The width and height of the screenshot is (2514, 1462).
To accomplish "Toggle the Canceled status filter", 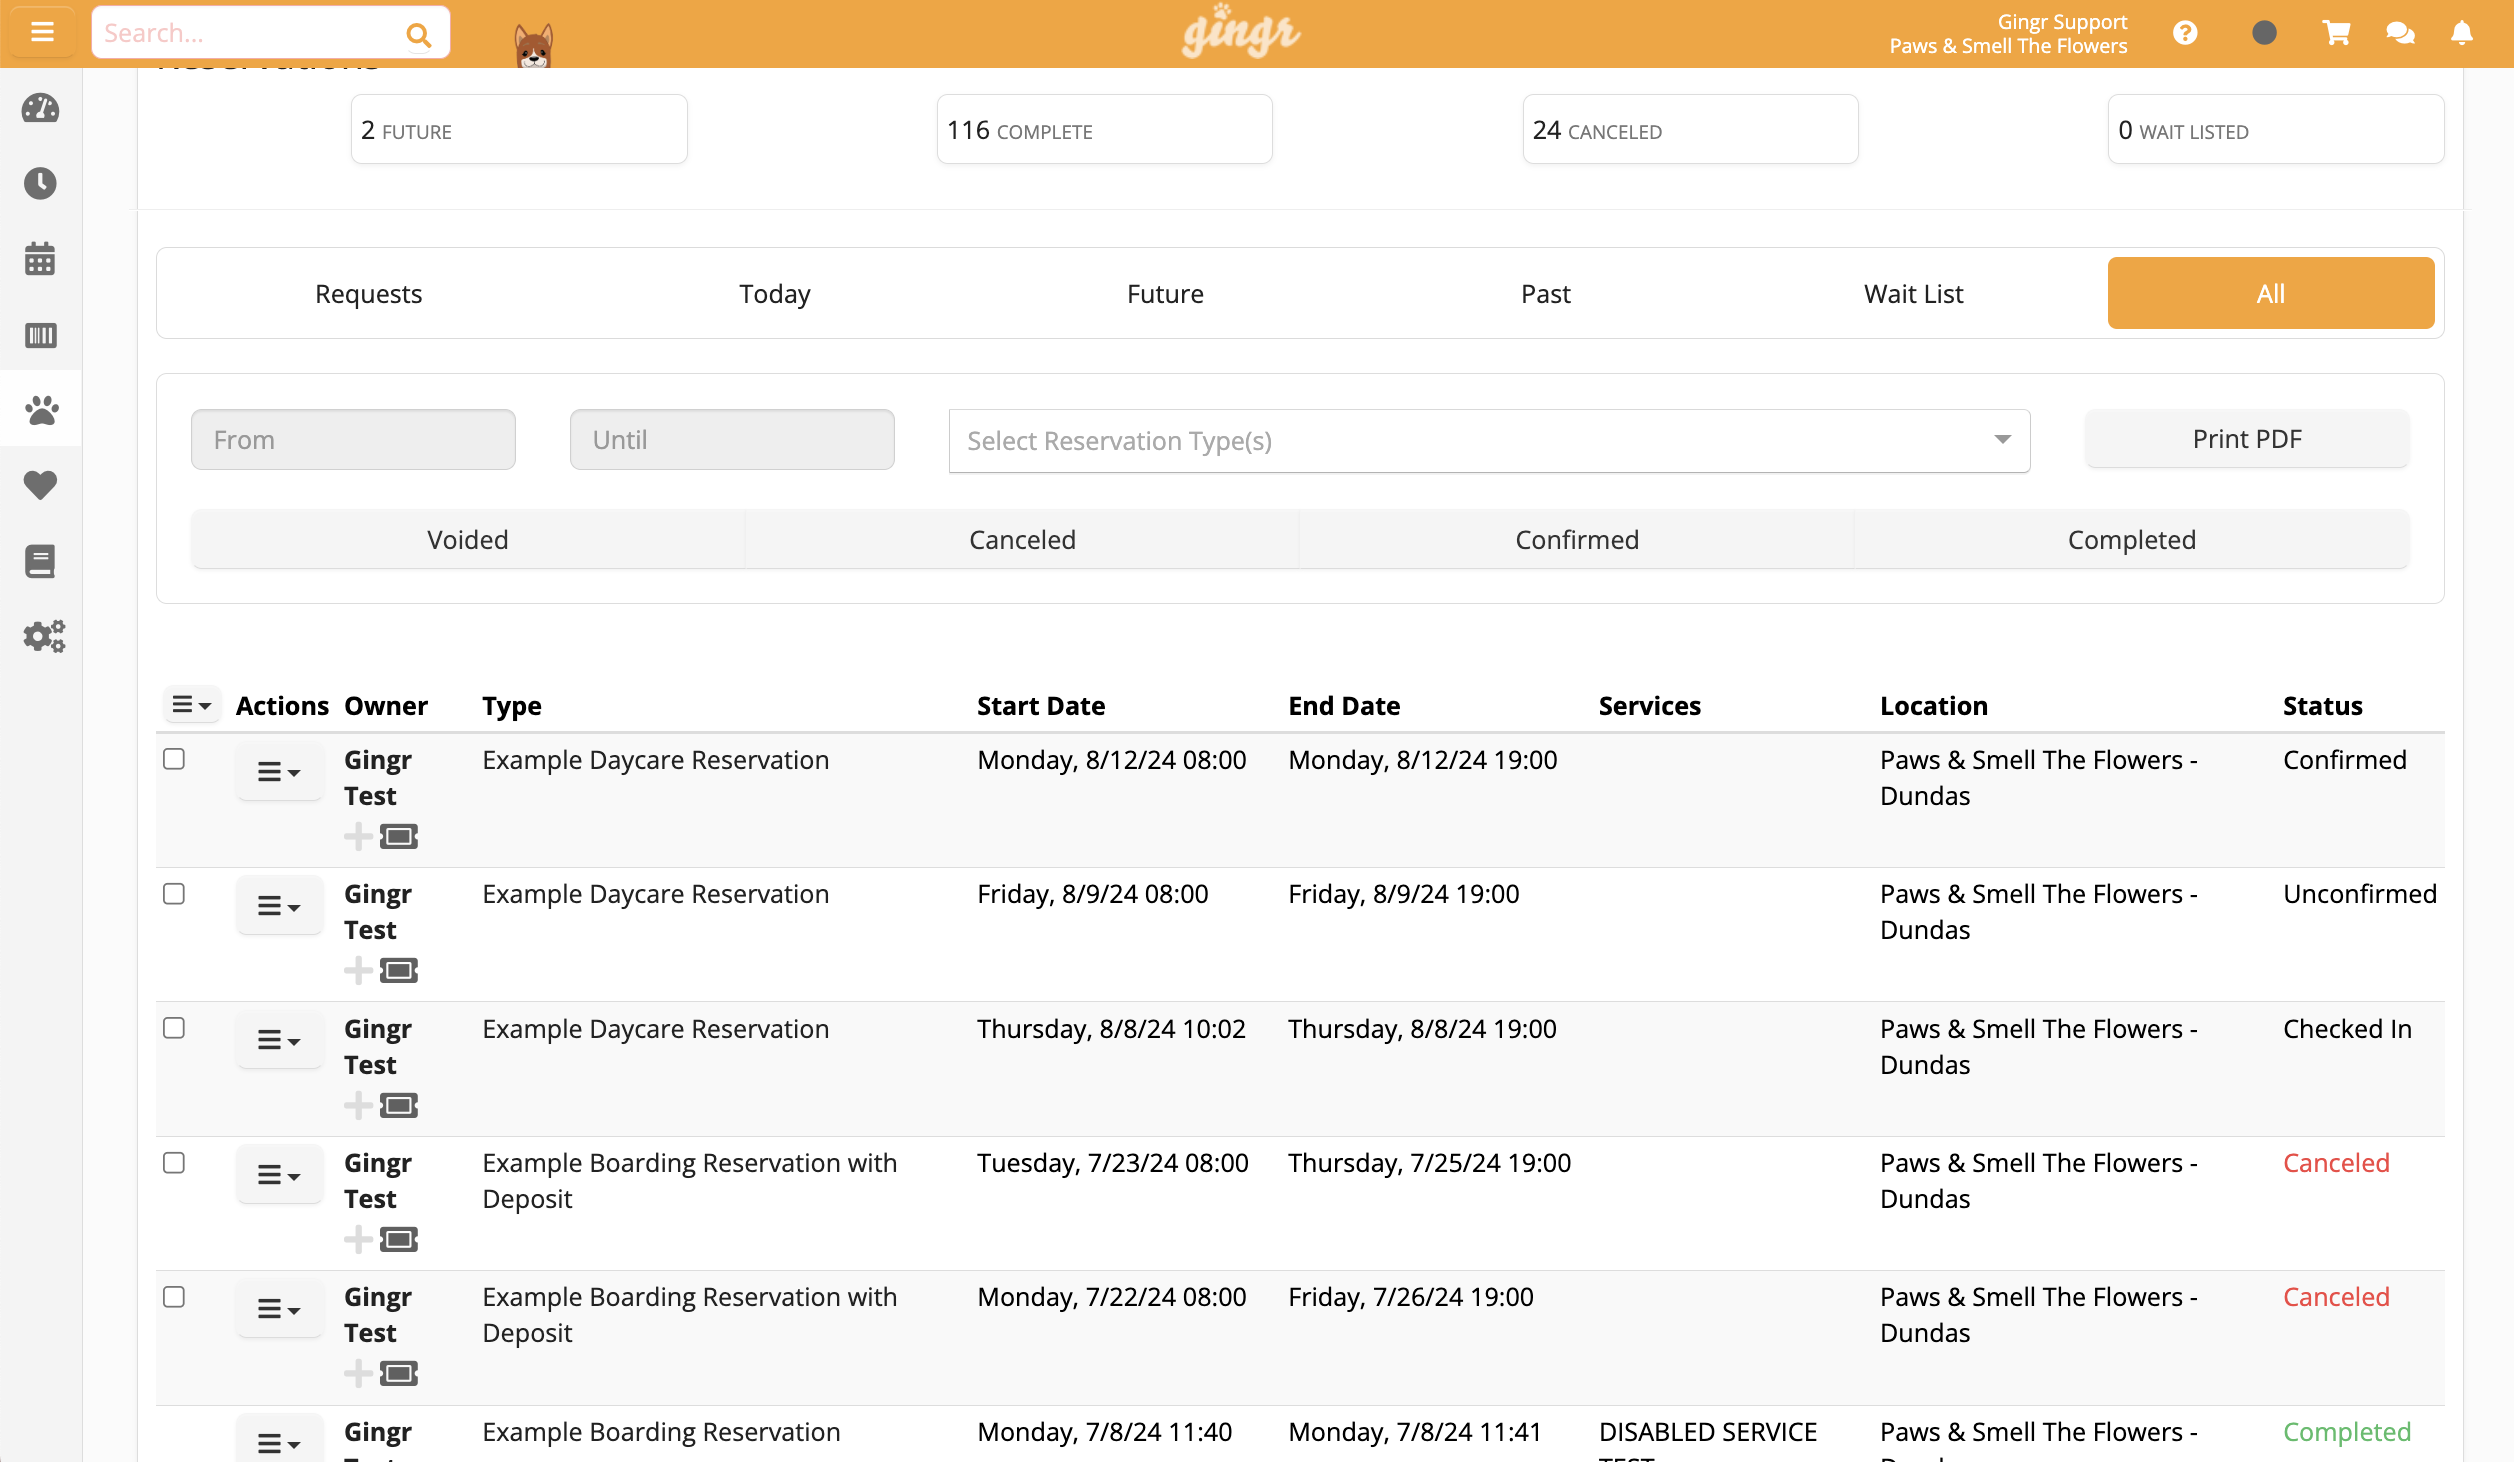I will tap(1022, 539).
